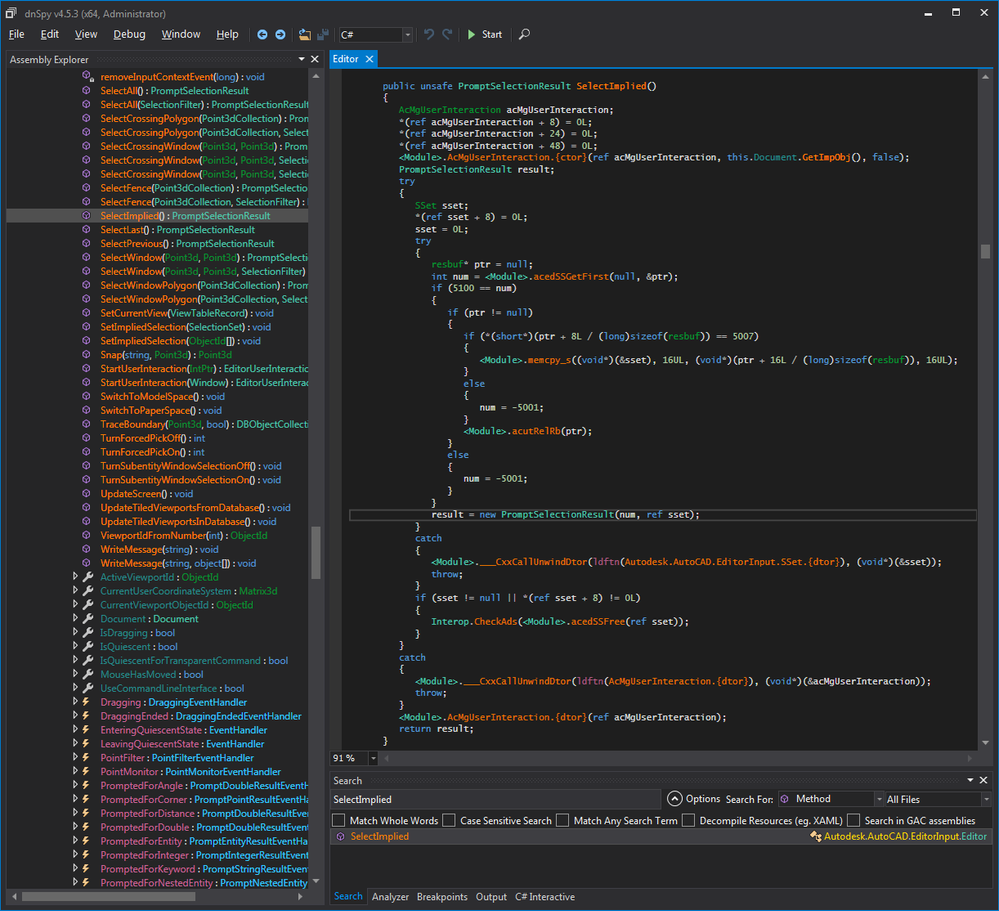Click the Assembly Explorer horizontal scrollbar thumb
Screen dimensions: 999x911
pos(108,896)
